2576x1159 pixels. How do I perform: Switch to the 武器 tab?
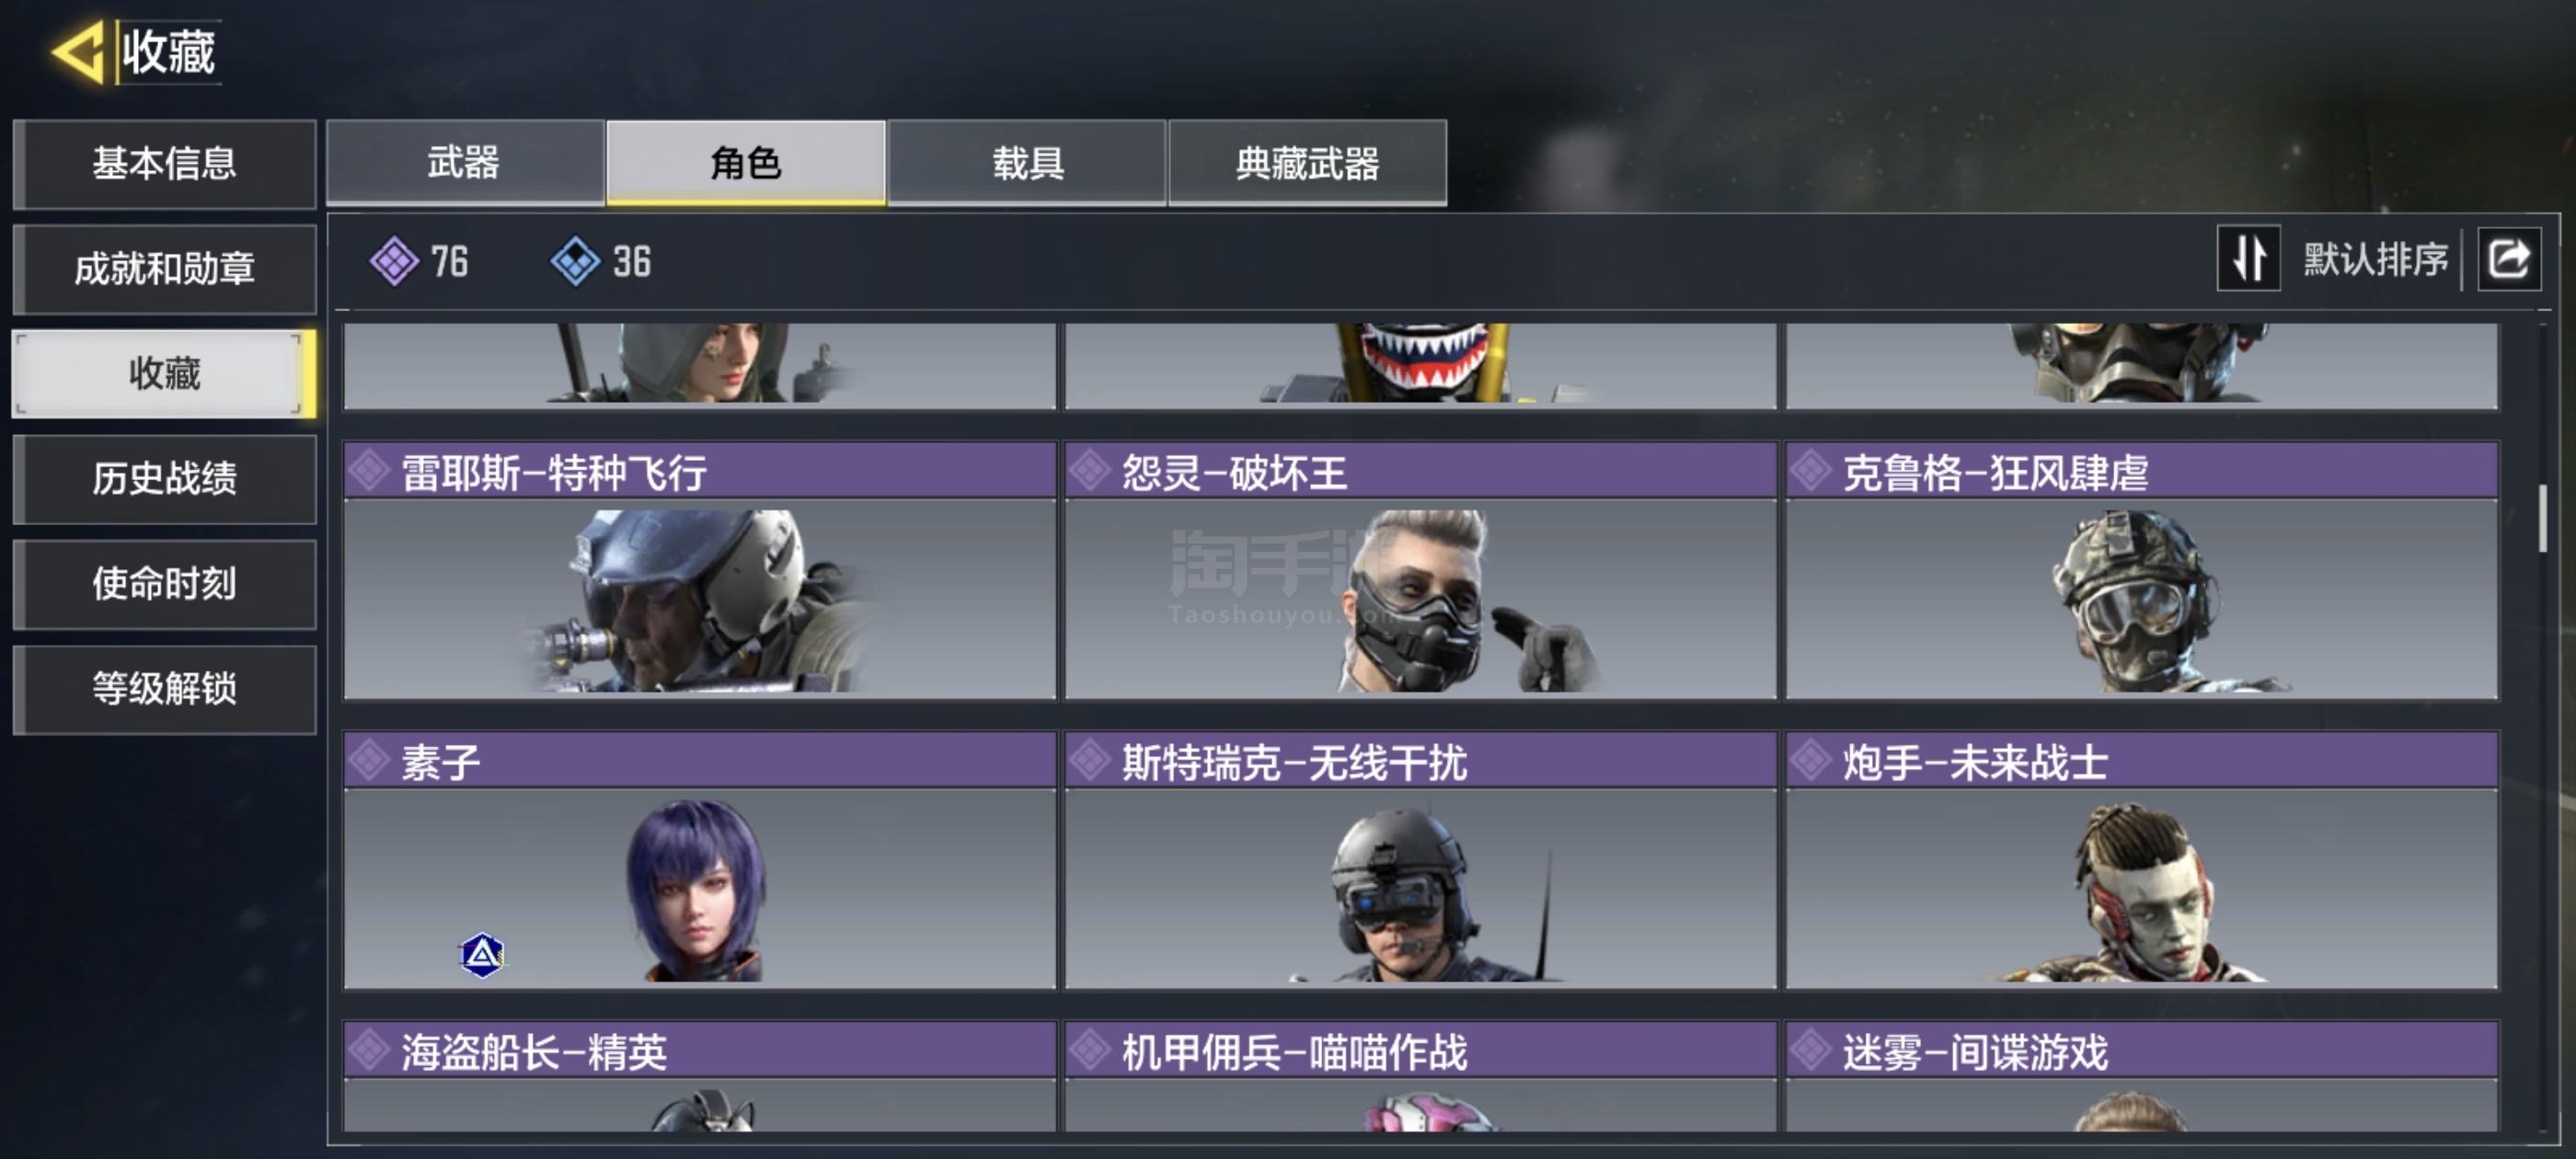[465, 163]
